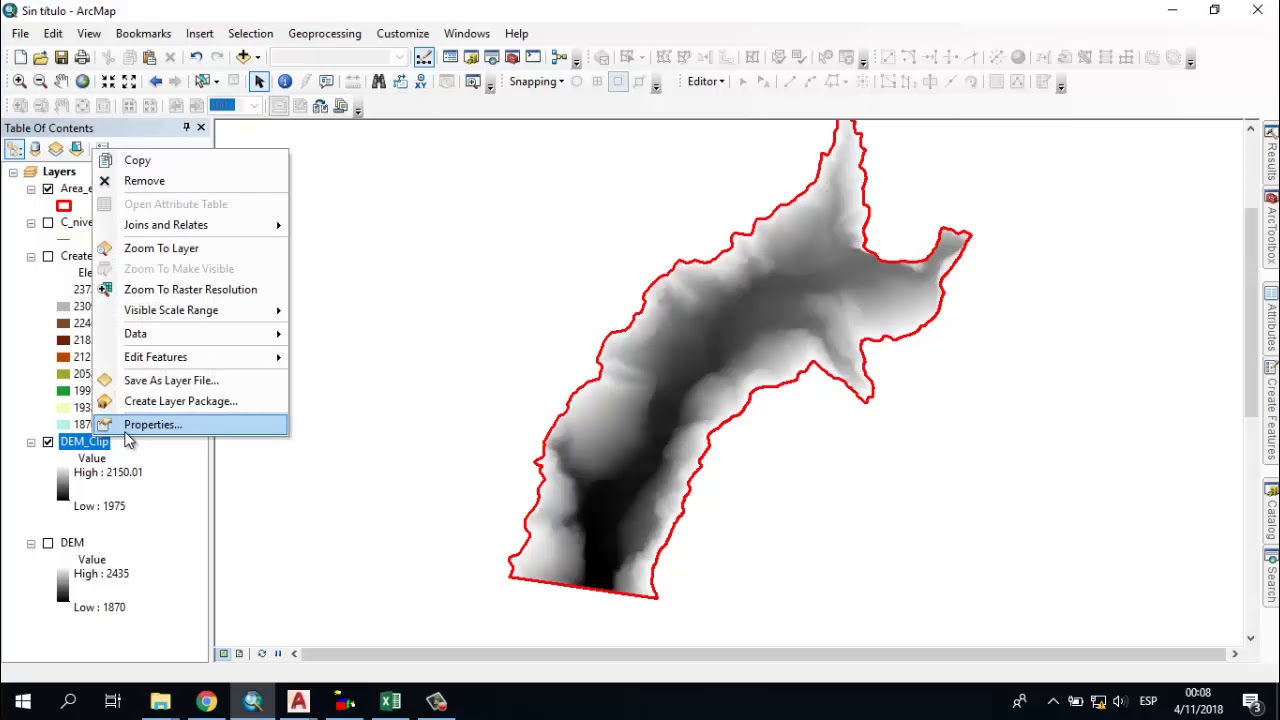Toggle the C_nive layer visibility checkbox
The width and height of the screenshot is (1280, 720).
(48, 223)
